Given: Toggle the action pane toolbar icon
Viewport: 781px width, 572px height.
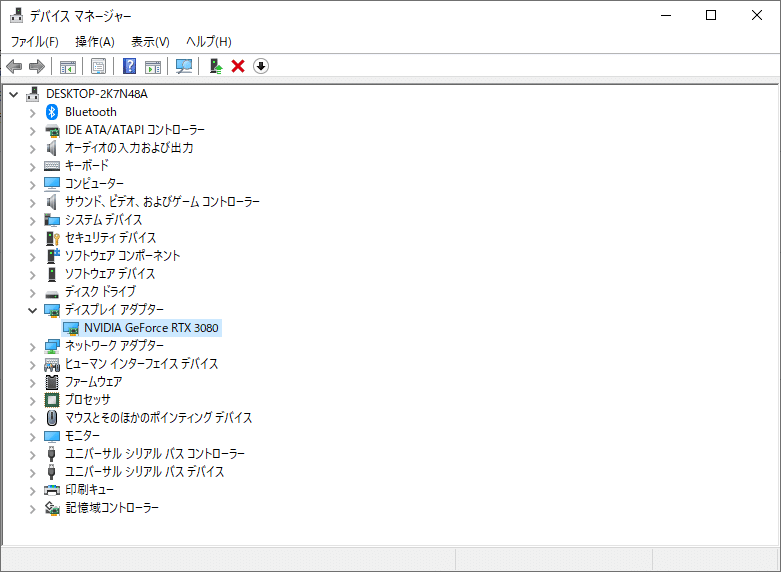Looking at the screenshot, I should [x=153, y=66].
